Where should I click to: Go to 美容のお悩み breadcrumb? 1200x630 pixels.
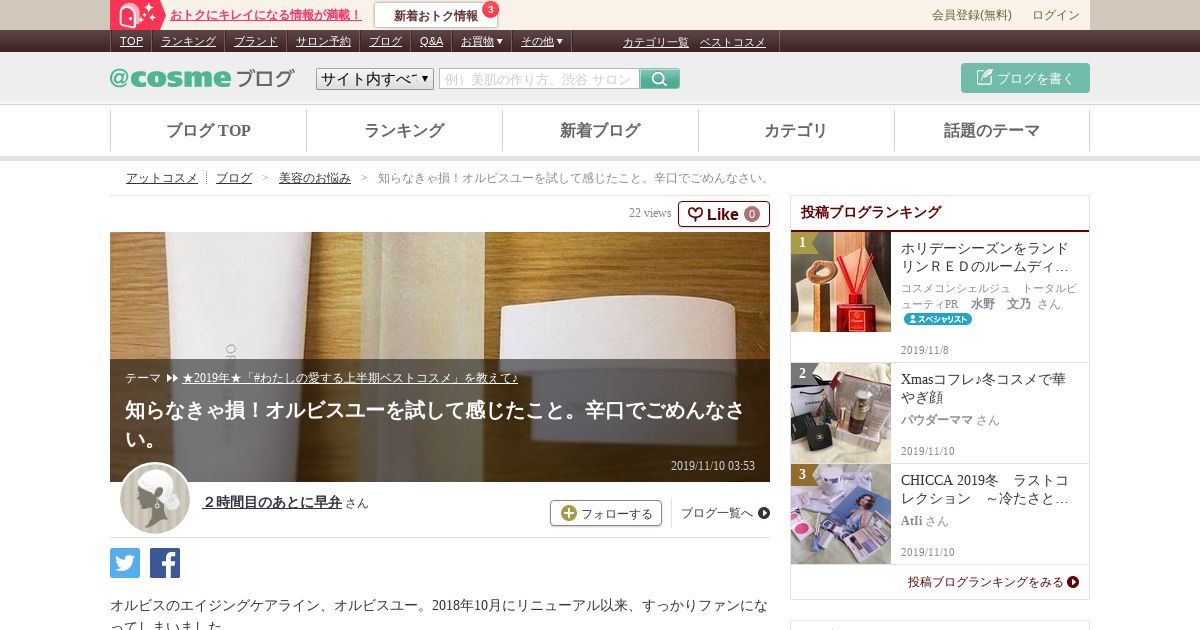(x=315, y=178)
